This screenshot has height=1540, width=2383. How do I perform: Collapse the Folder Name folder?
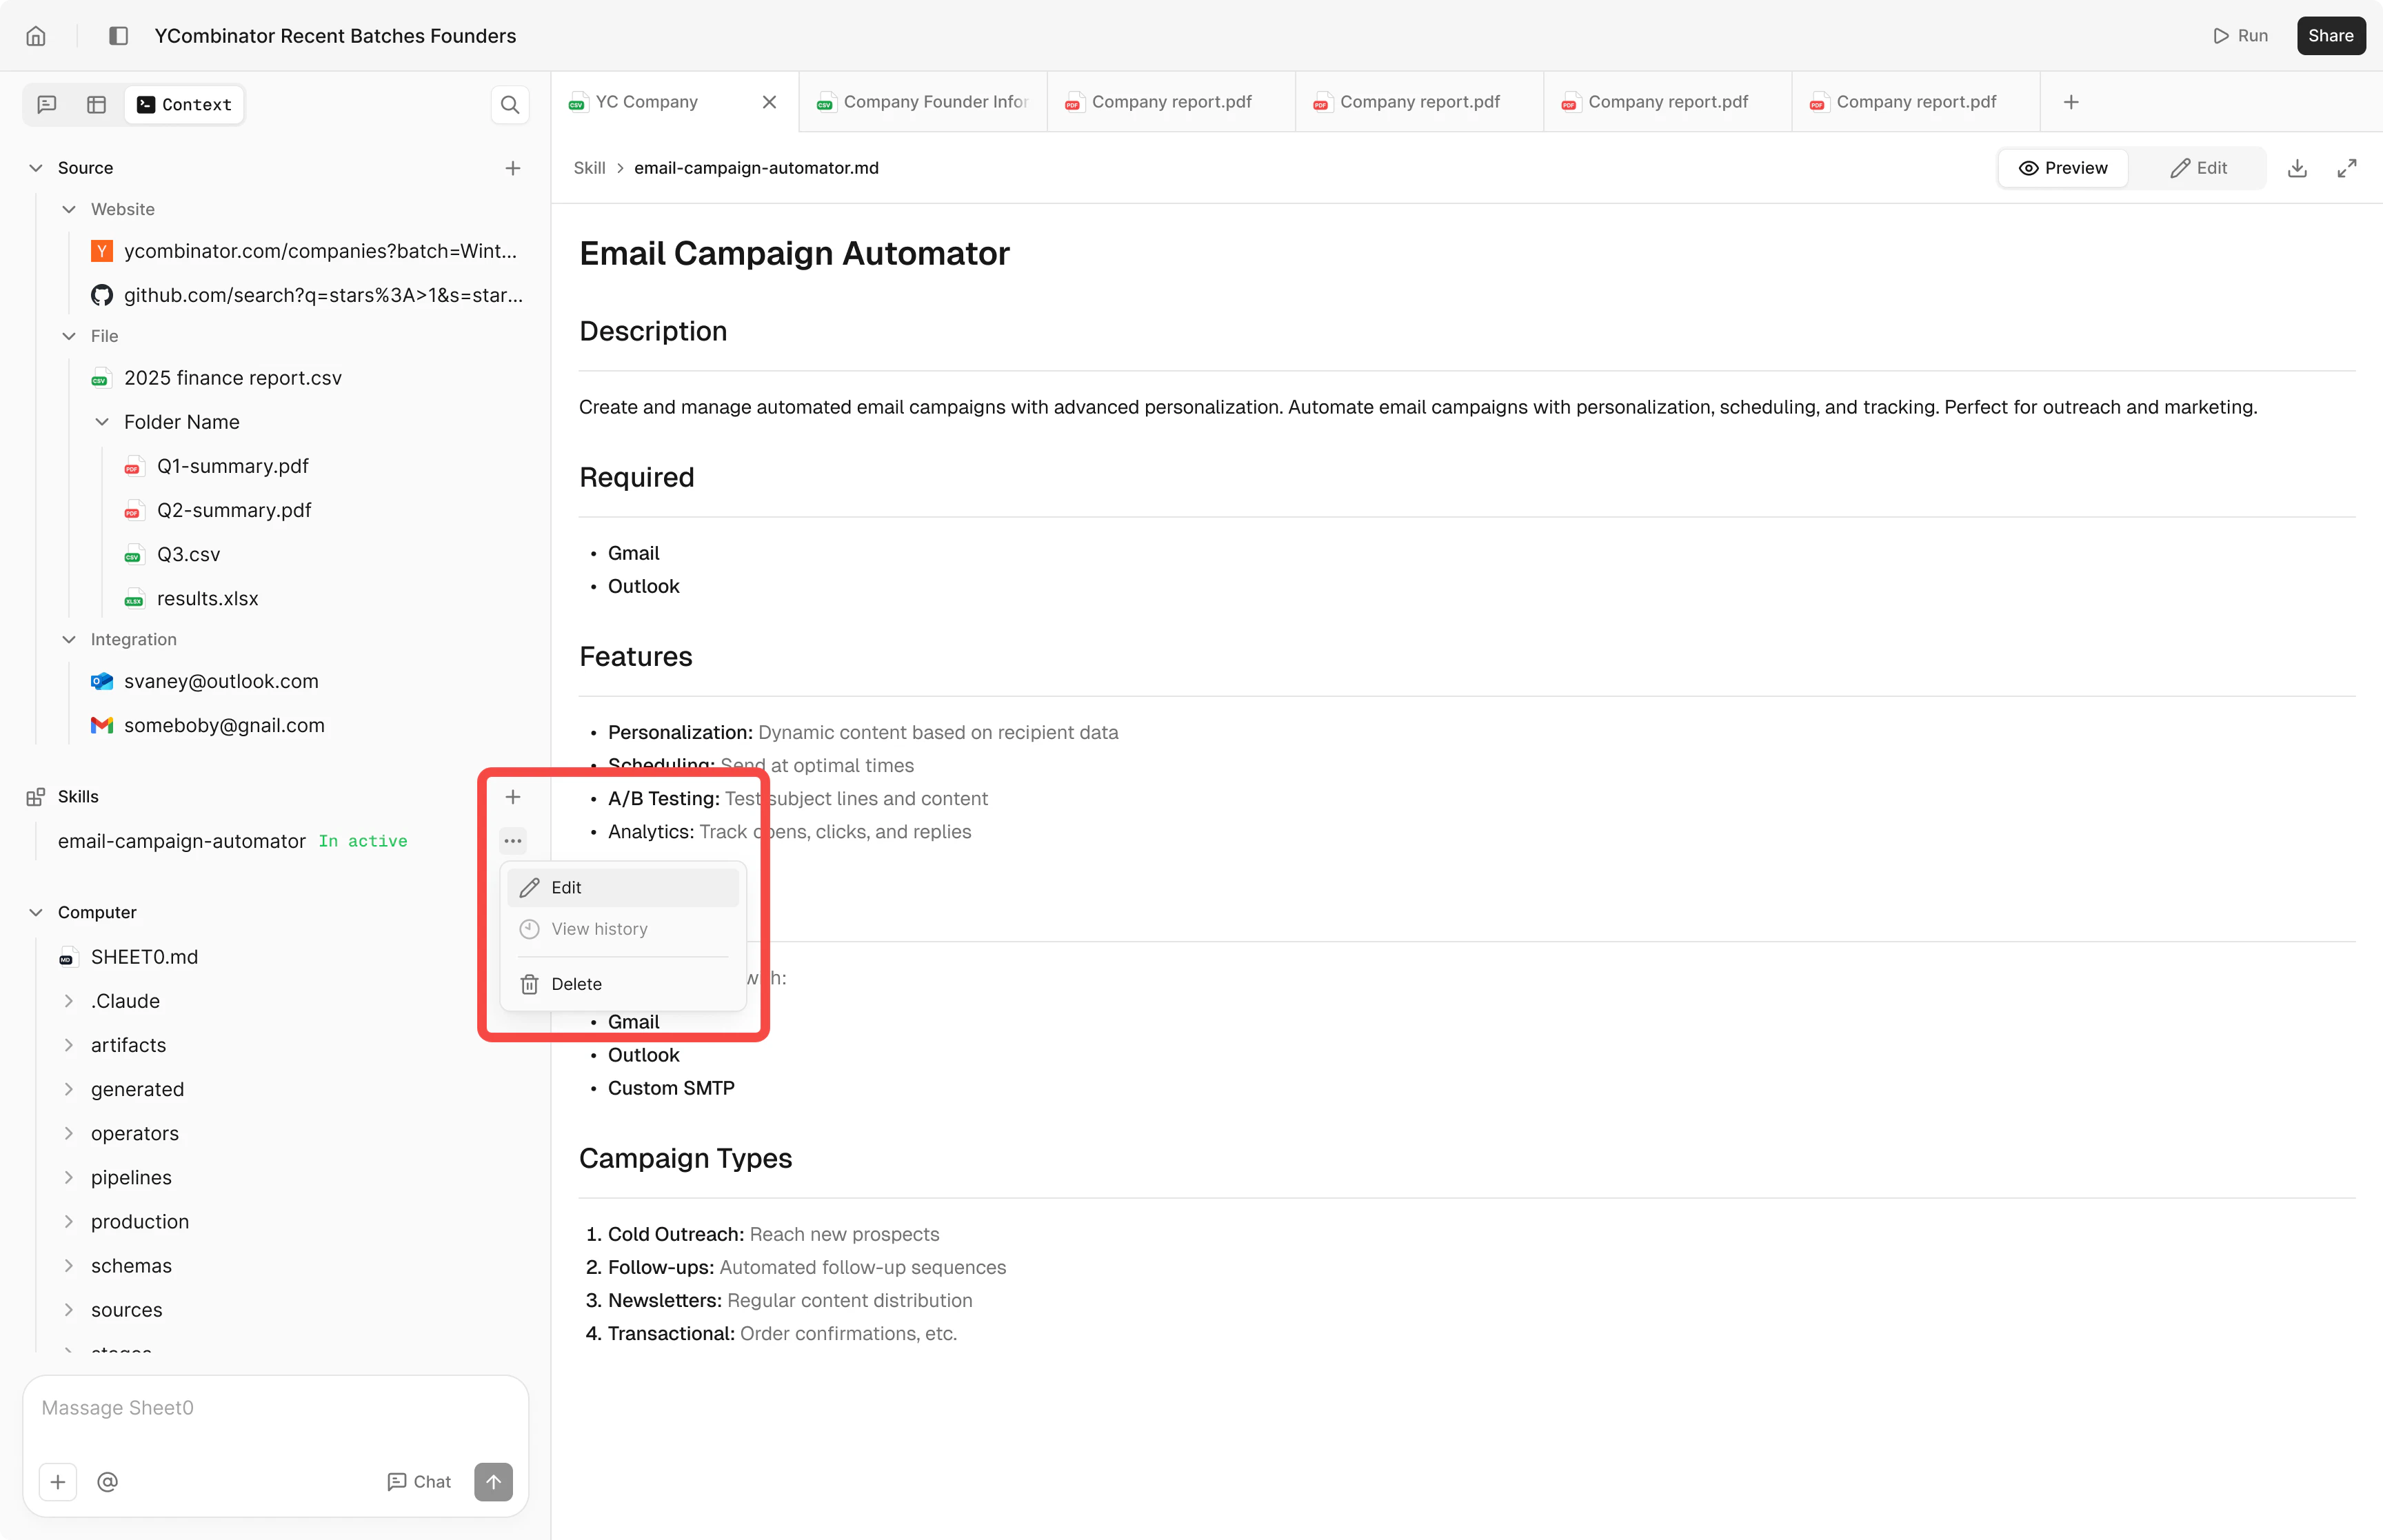coord(102,422)
